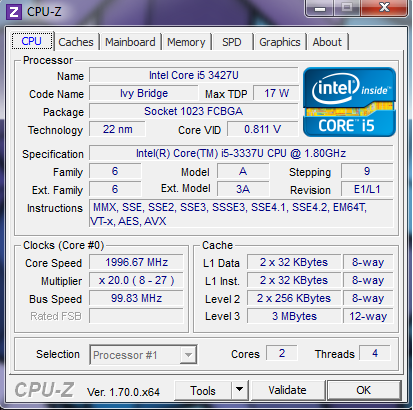The height and width of the screenshot is (410, 413).
Task: Open the Memory tab
Action: coord(186,42)
